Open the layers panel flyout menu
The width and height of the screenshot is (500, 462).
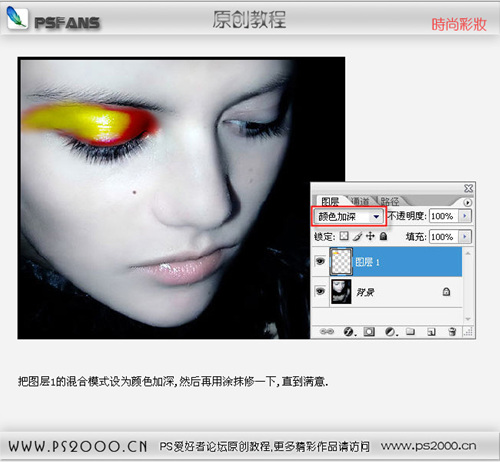pyautogui.click(x=467, y=202)
